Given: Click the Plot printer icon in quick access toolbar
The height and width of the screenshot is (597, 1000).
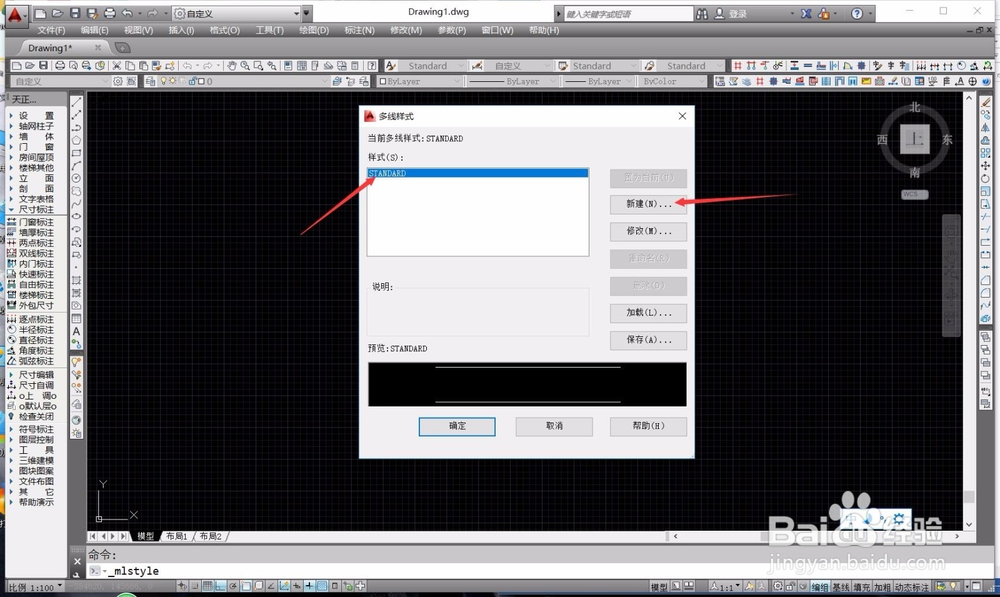Looking at the screenshot, I should click(110, 13).
